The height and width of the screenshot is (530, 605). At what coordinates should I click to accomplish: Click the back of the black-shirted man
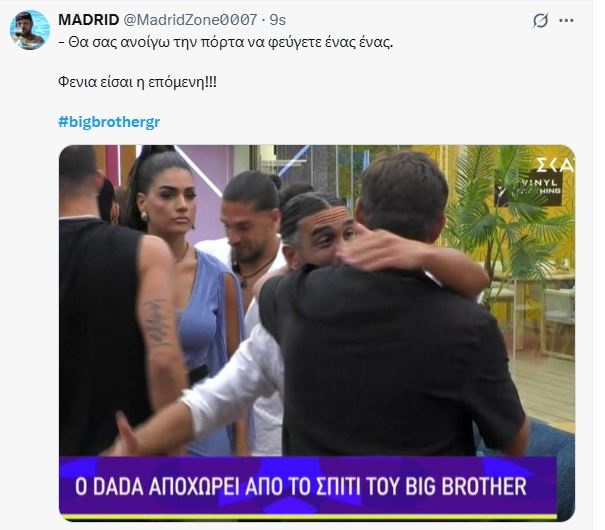(390, 347)
